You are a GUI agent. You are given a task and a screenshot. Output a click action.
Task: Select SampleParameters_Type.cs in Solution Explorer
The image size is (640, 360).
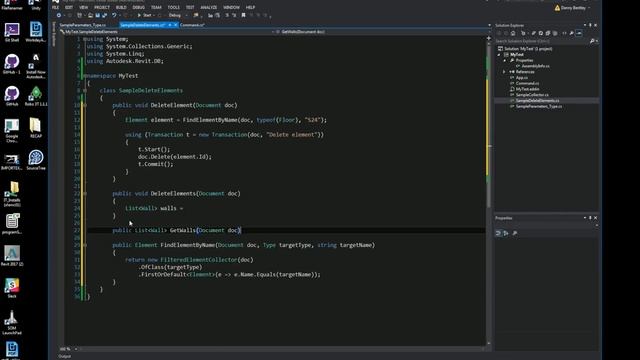(538, 106)
